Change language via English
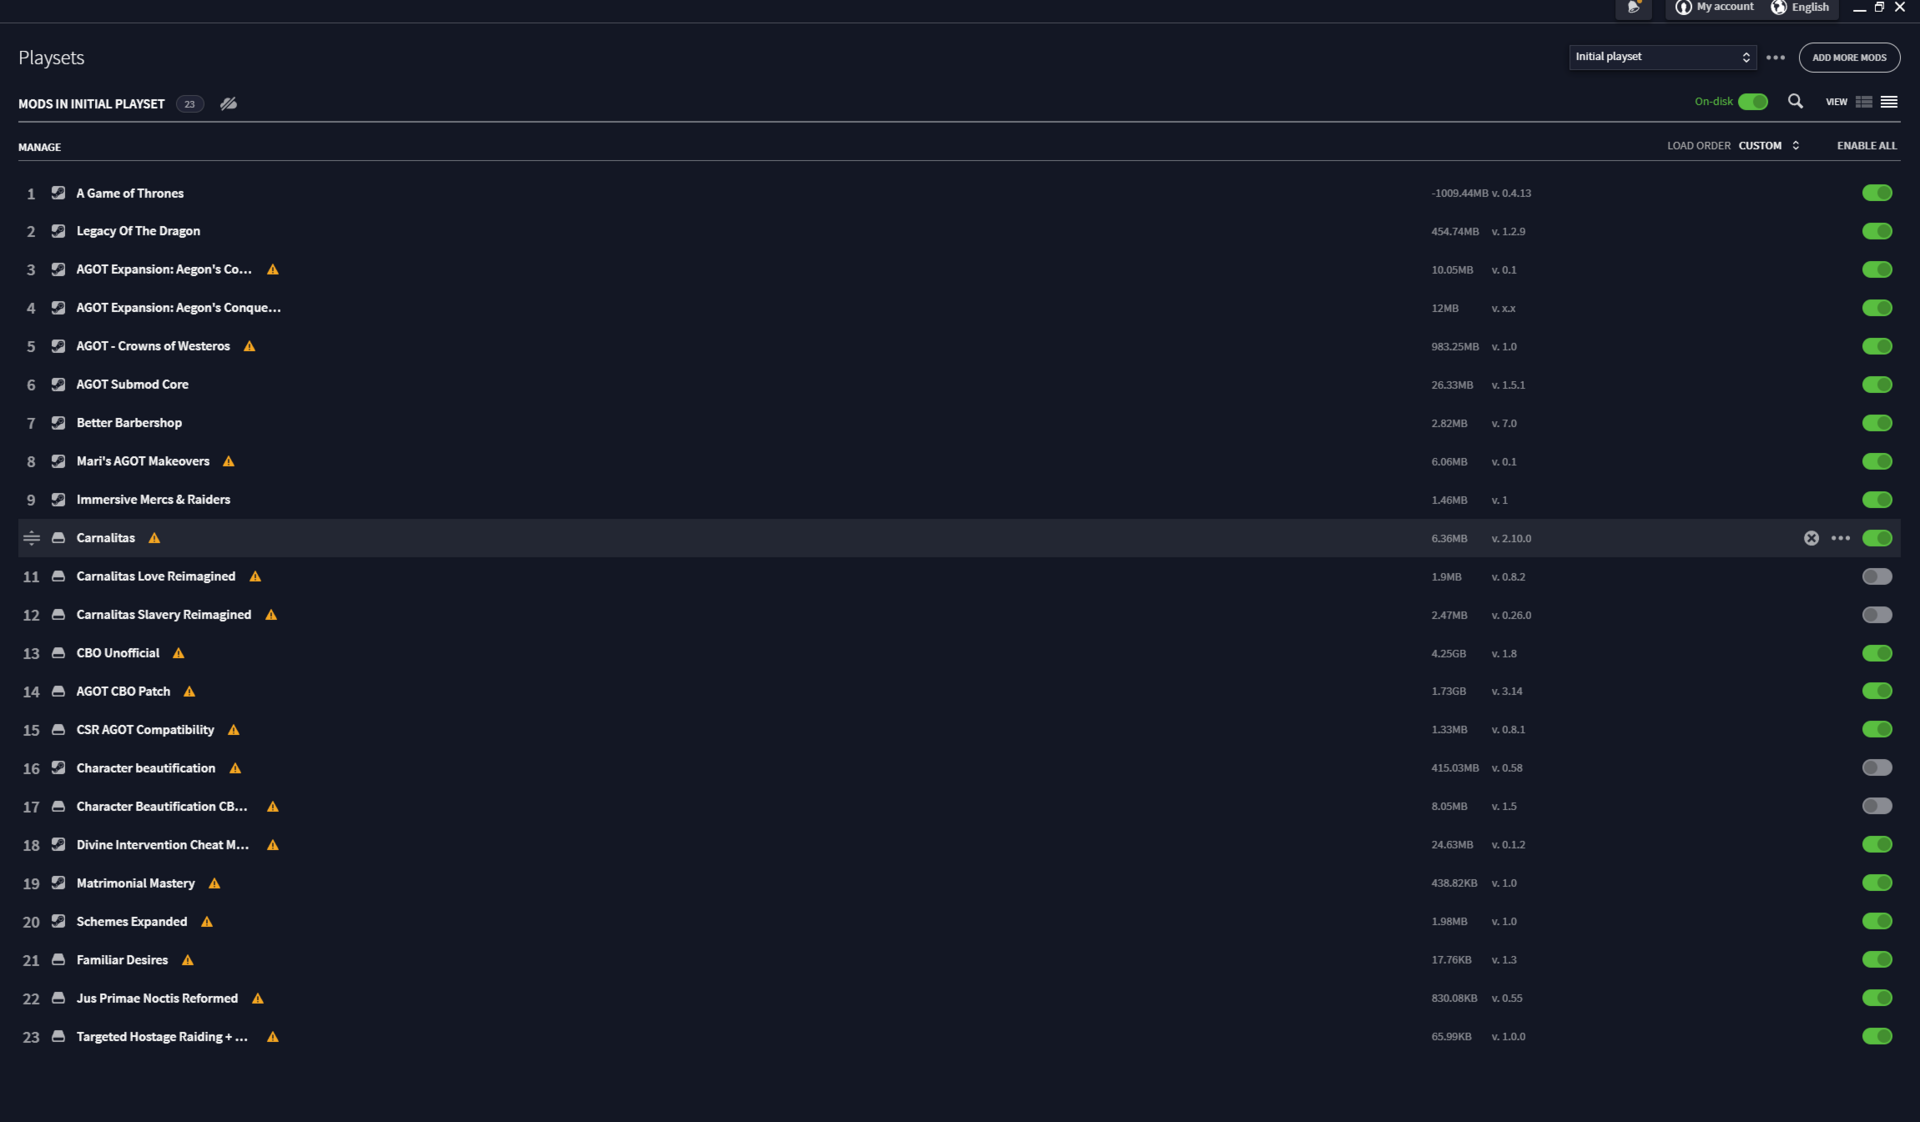 click(x=1810, y=7)
